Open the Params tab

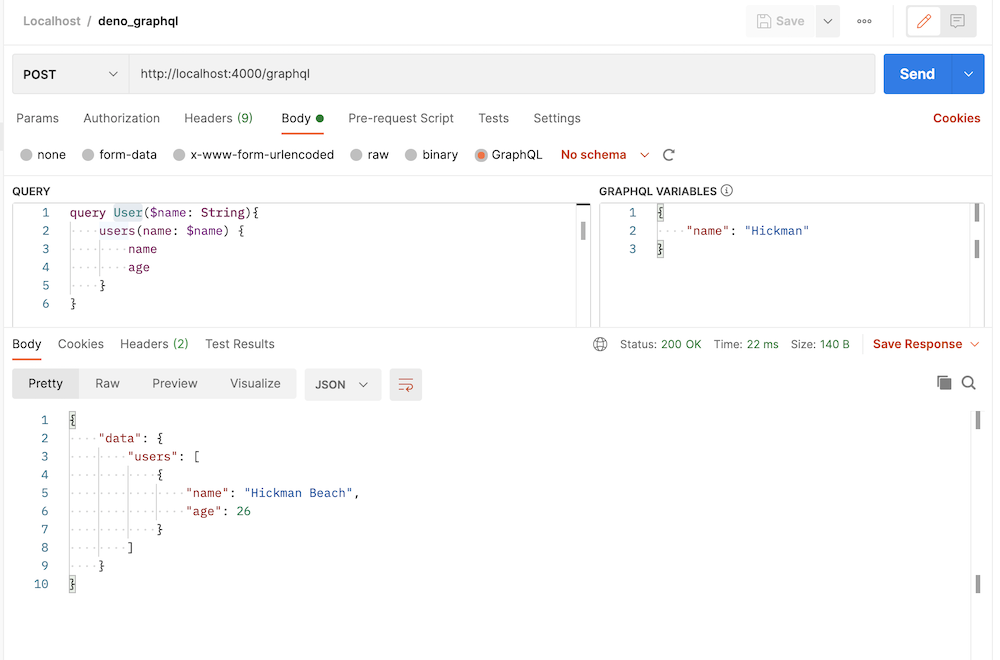click(x=38, y=118)
